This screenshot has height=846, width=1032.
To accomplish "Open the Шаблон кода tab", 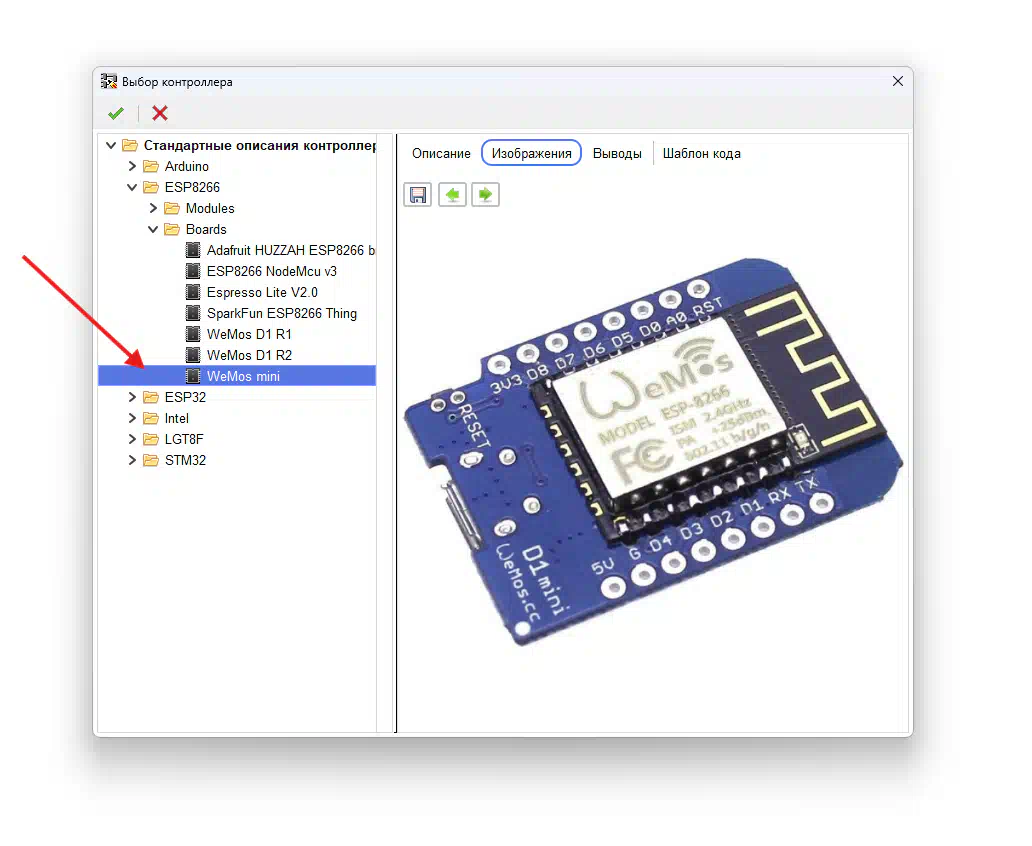I will (702, 153).
